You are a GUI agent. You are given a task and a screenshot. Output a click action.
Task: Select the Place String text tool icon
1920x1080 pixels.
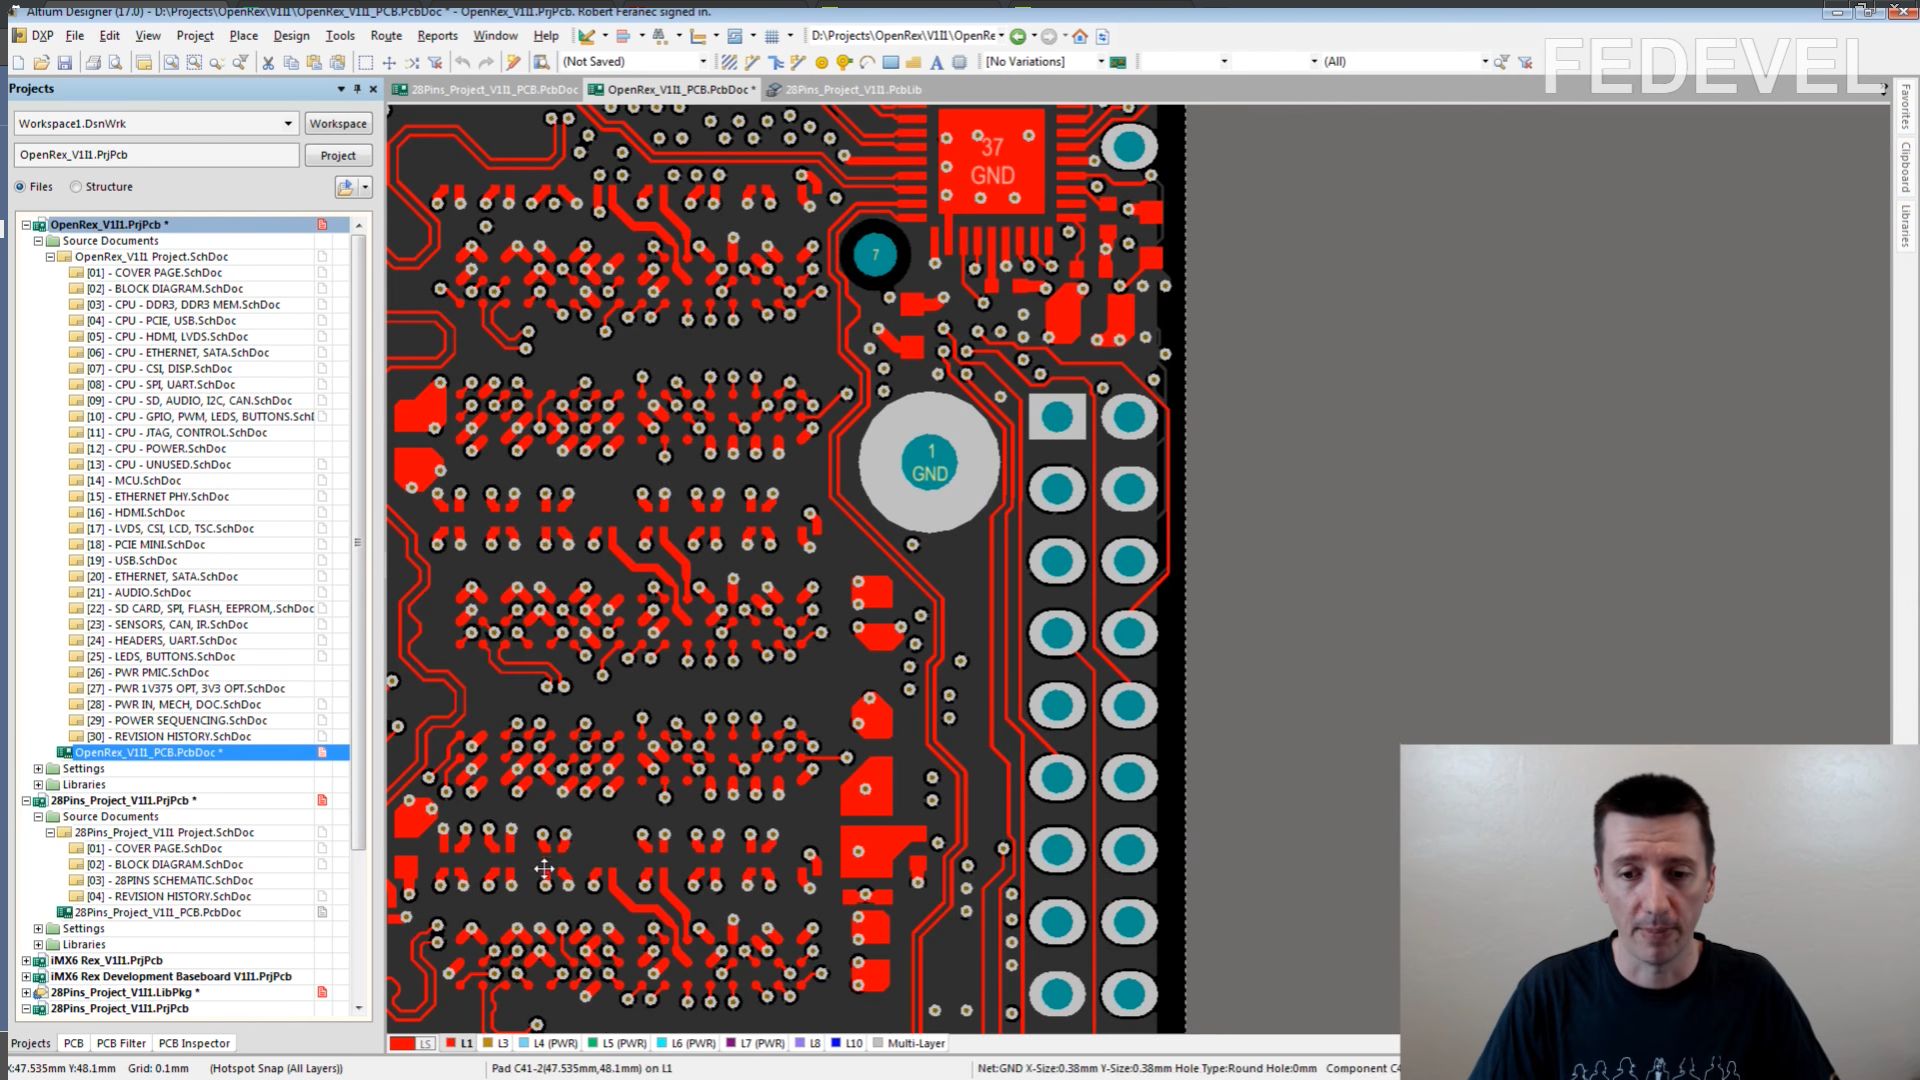click(936, 62)
